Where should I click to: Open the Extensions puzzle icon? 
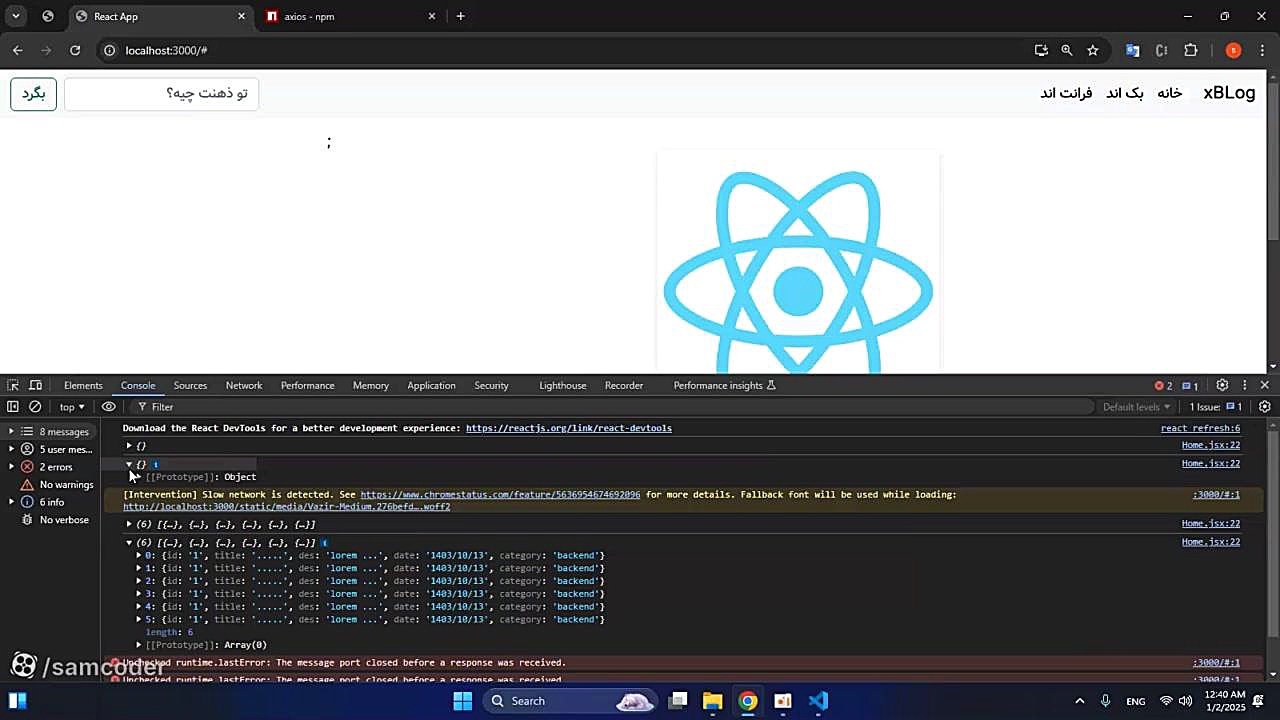pos(1191,50)
